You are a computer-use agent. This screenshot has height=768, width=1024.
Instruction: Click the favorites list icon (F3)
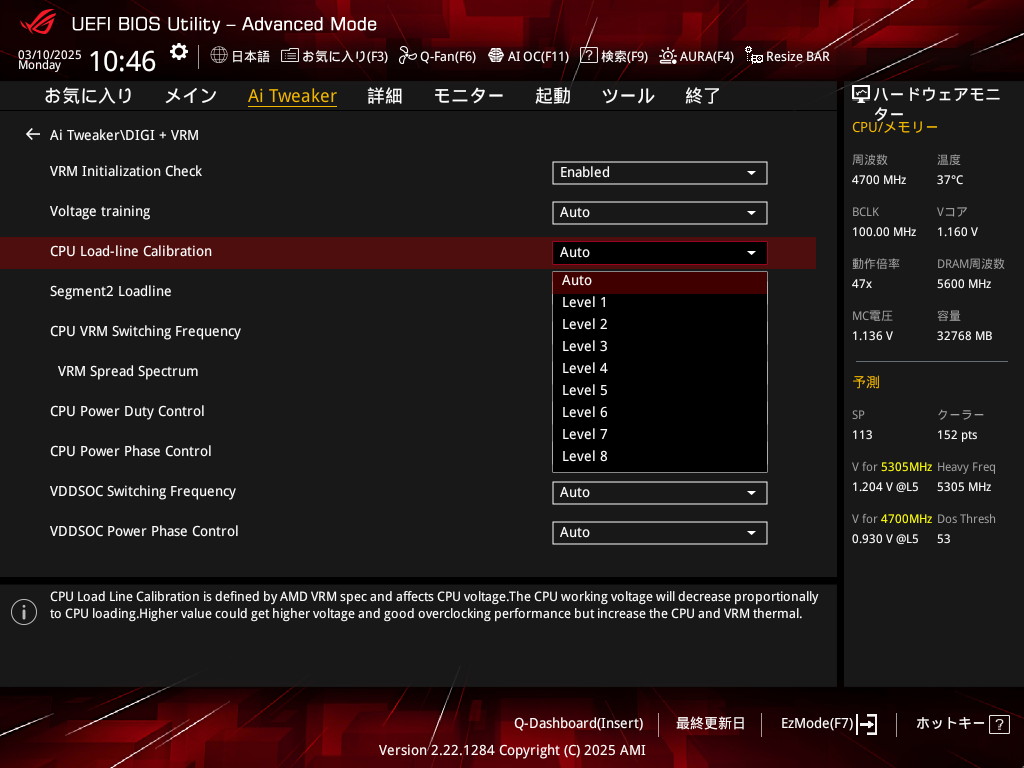click(x=289, y=56)
